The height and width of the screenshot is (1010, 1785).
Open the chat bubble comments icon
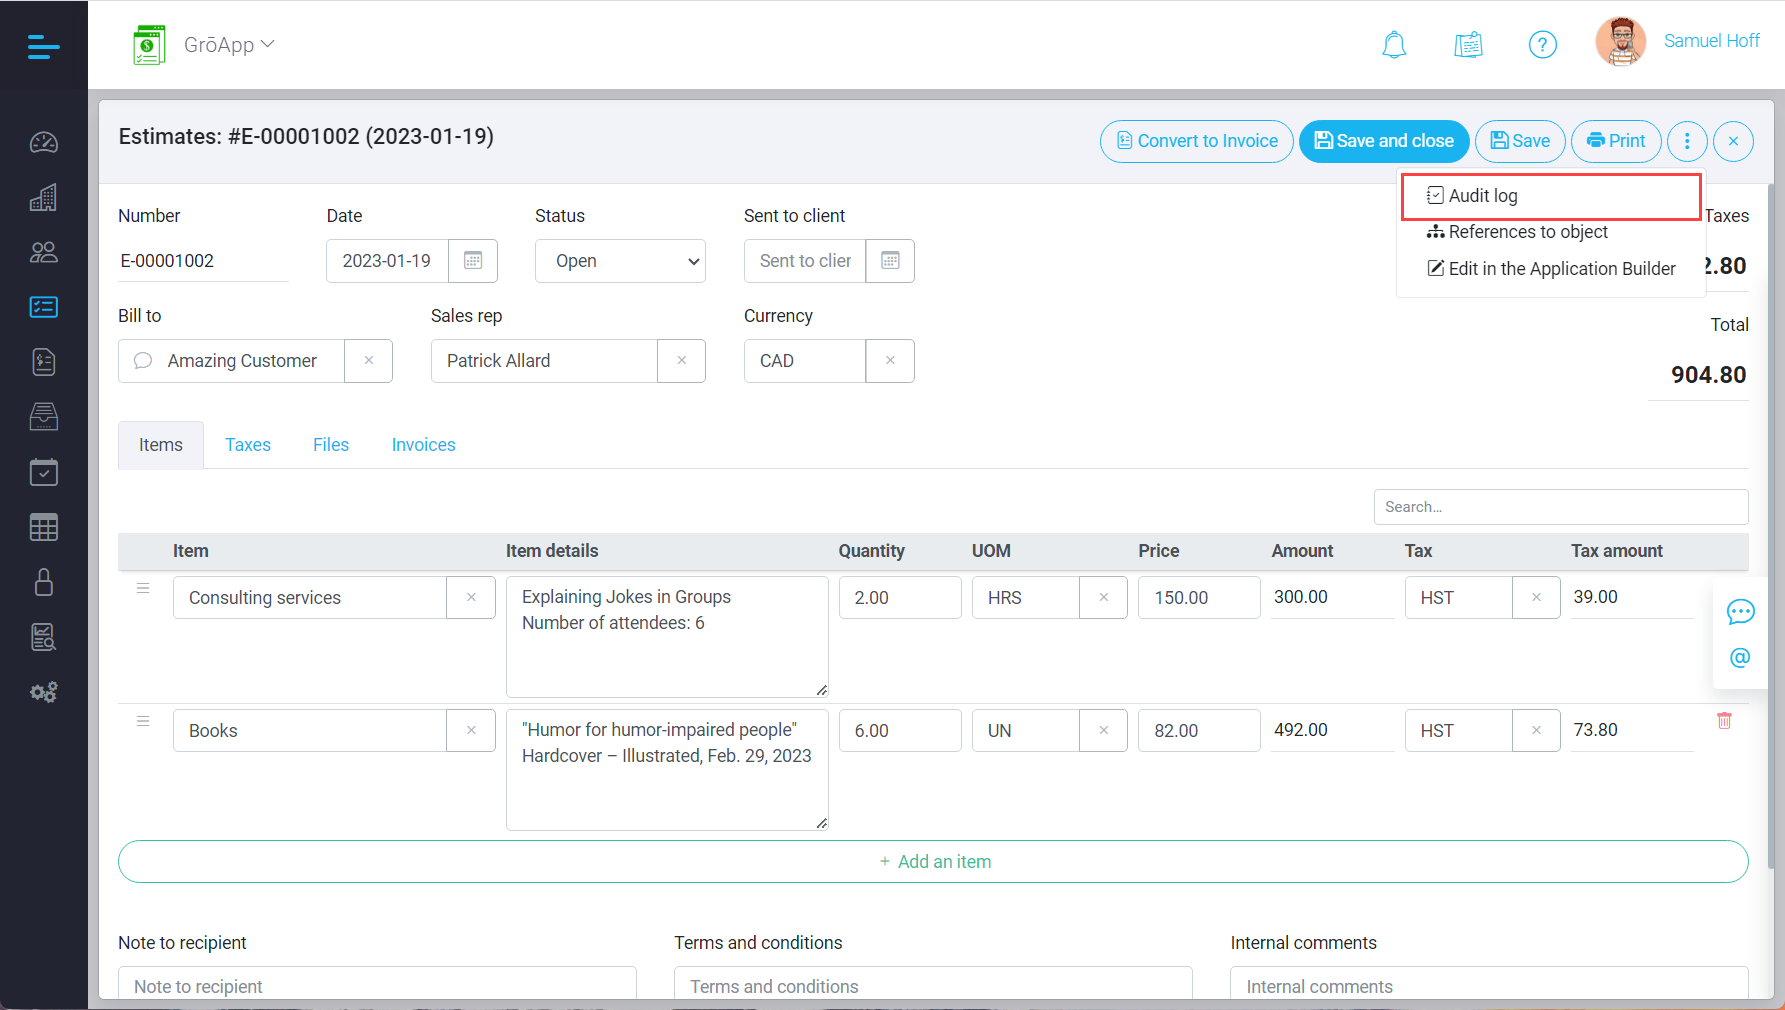[1740, 612]
